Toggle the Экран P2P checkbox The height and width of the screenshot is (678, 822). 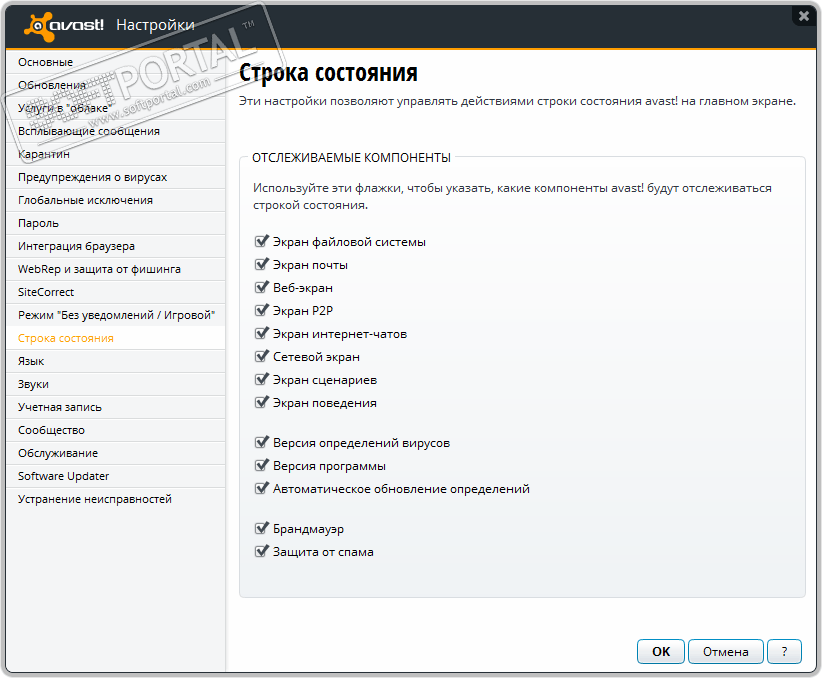(x=262, y=311)
